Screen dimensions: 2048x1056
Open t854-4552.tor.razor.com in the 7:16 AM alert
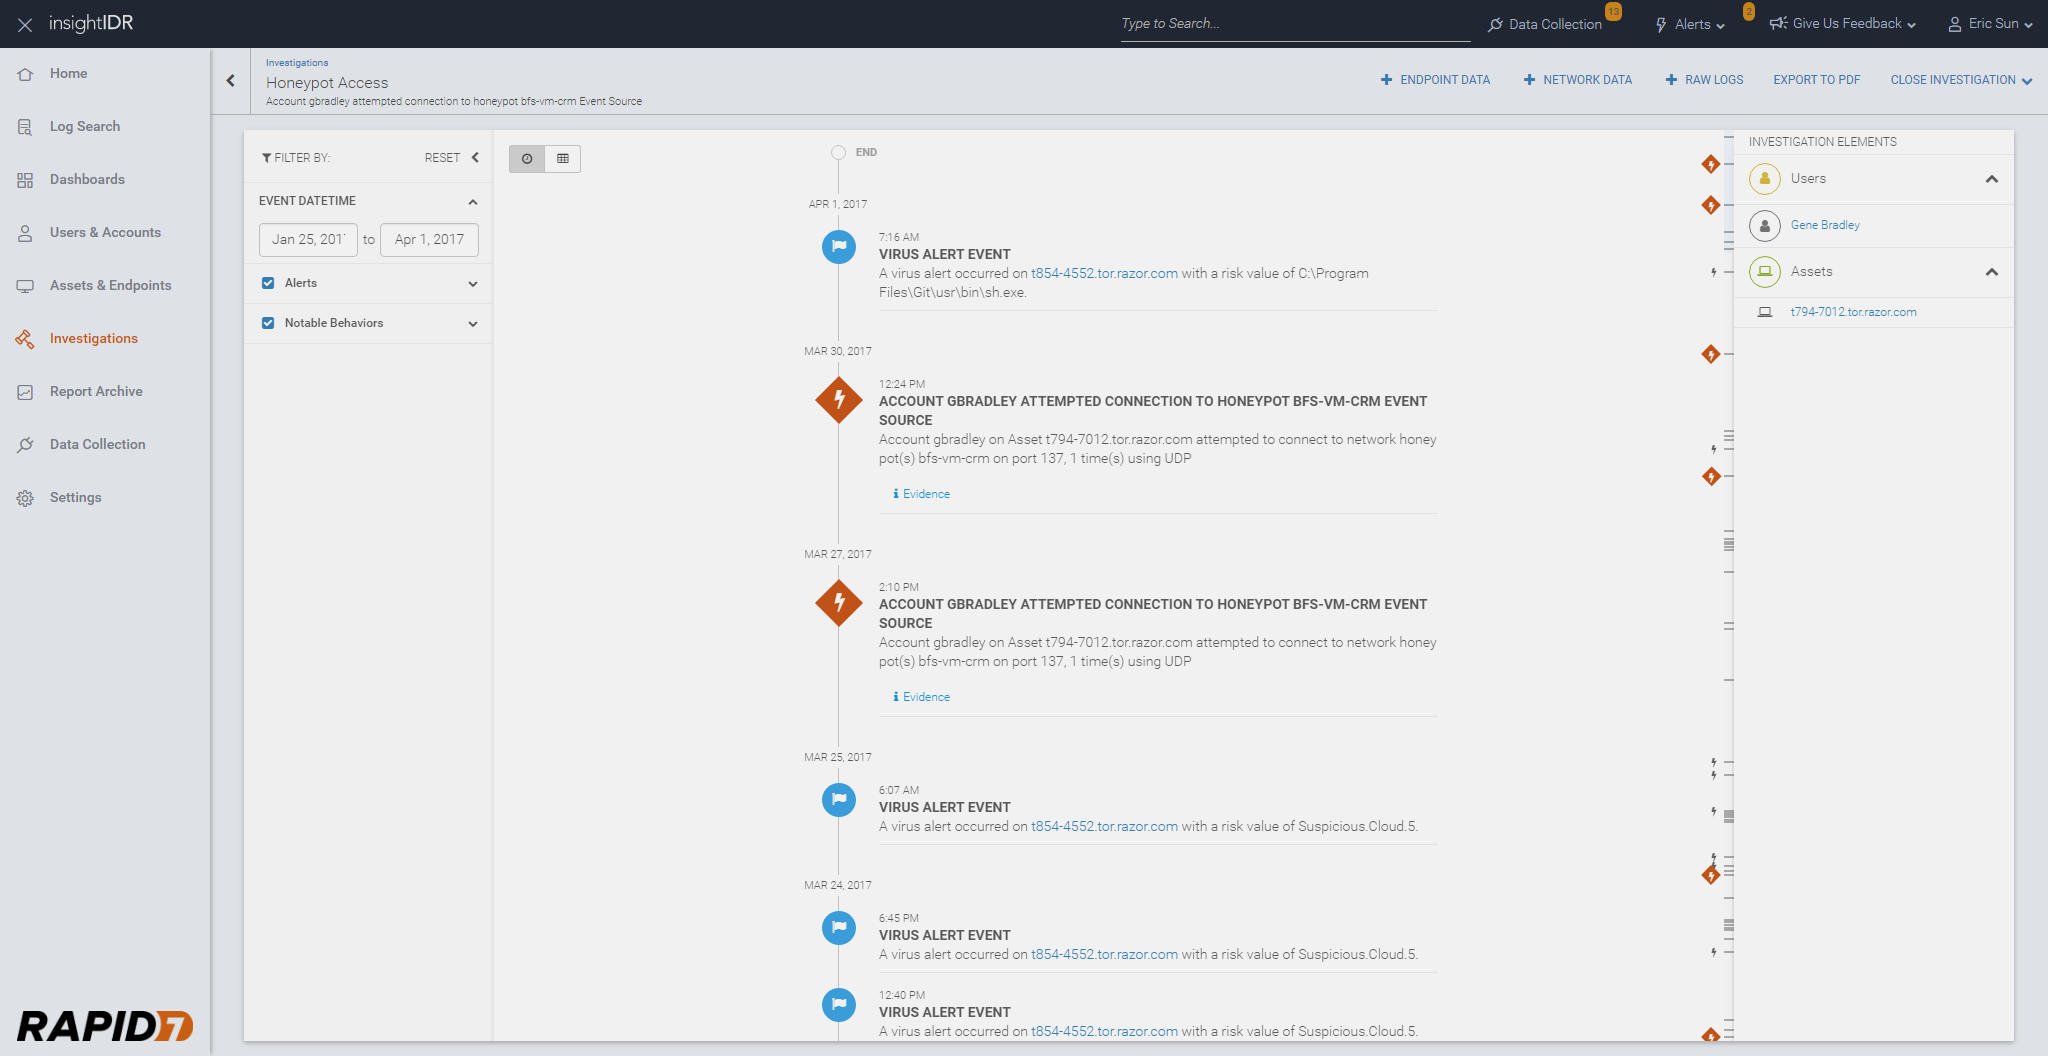pyautogui.click(x=1104, y=274)
